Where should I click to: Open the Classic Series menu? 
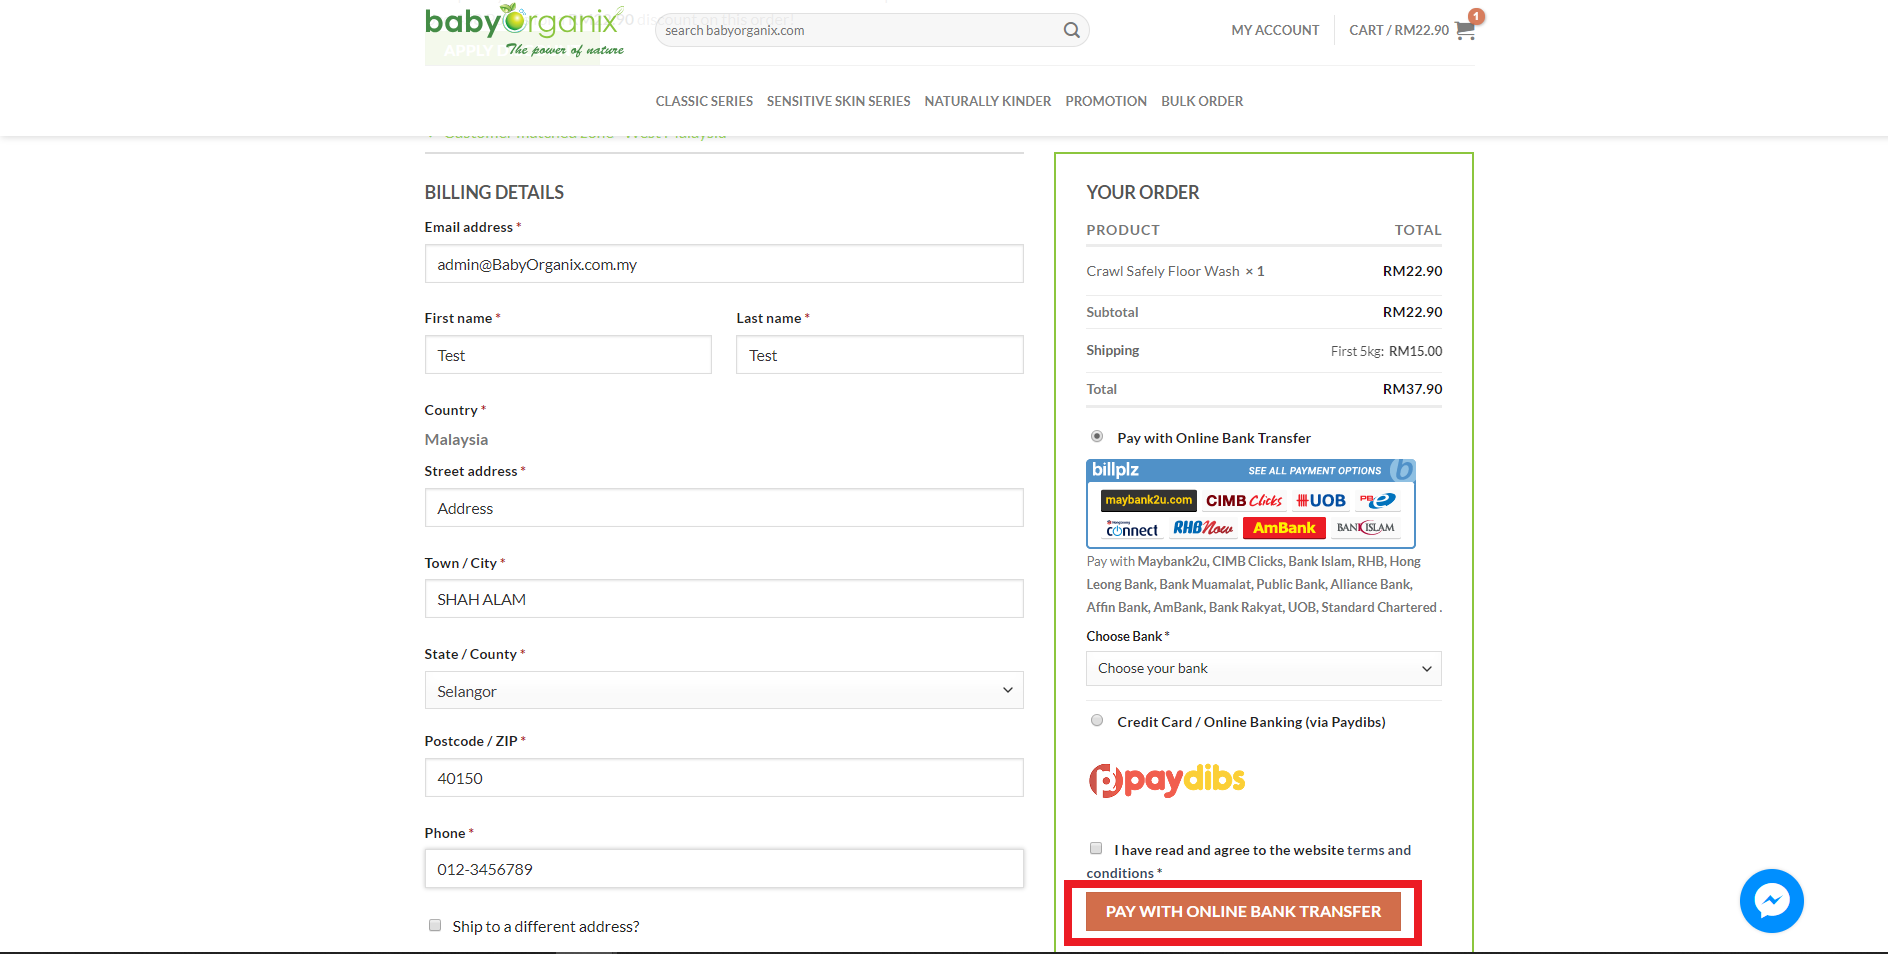click(704, 101)
